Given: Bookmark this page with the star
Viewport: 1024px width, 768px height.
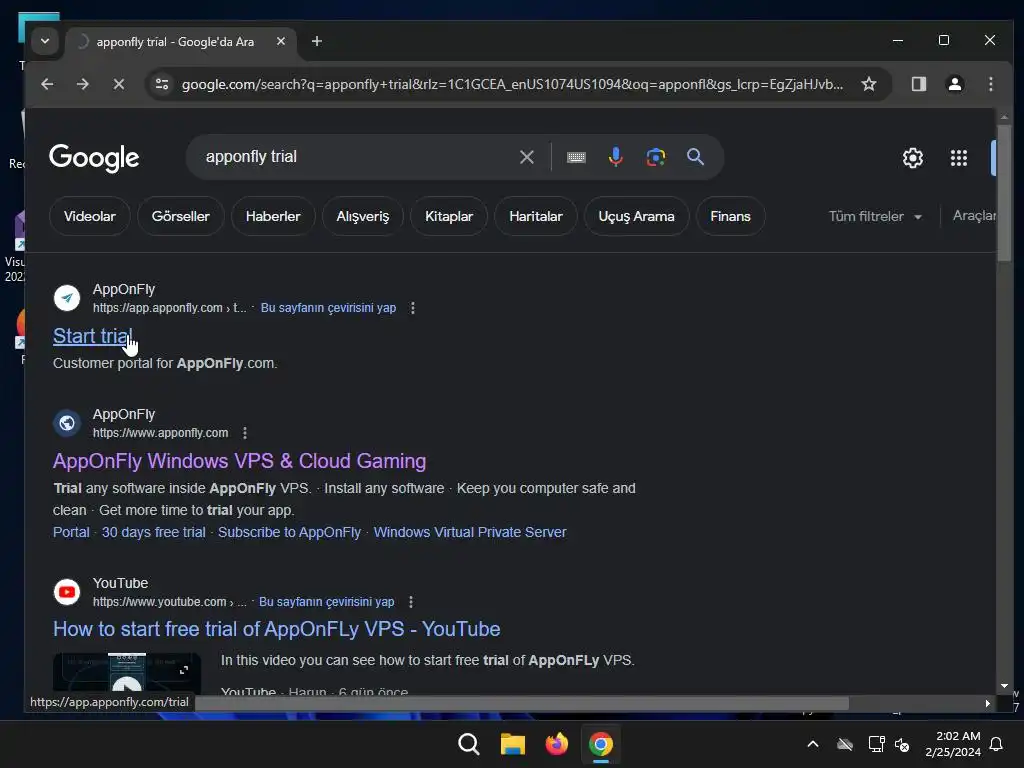Looking at the screenshot, I should pos(869,84).
